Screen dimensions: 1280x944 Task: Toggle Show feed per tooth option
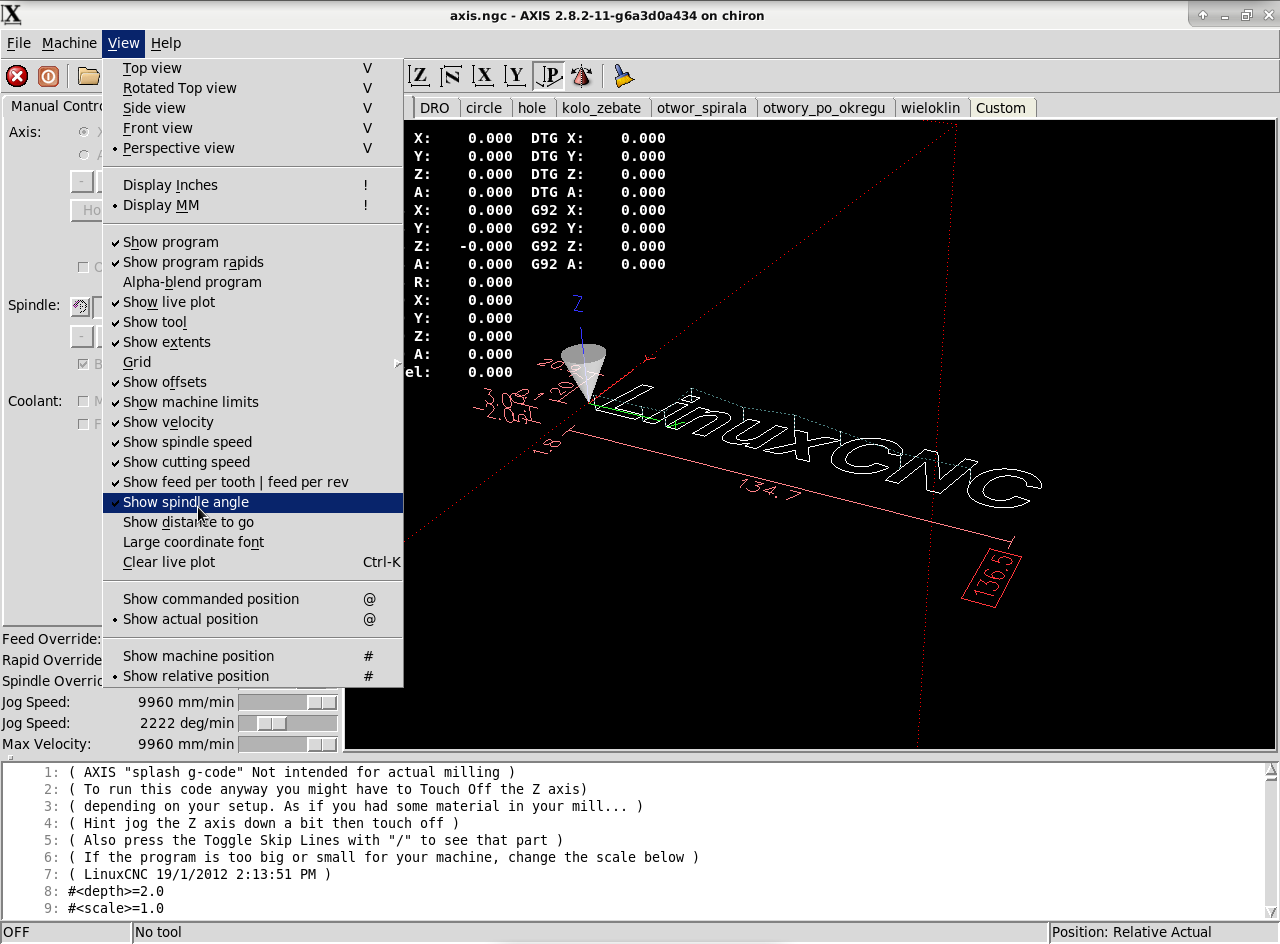point(253,482)
